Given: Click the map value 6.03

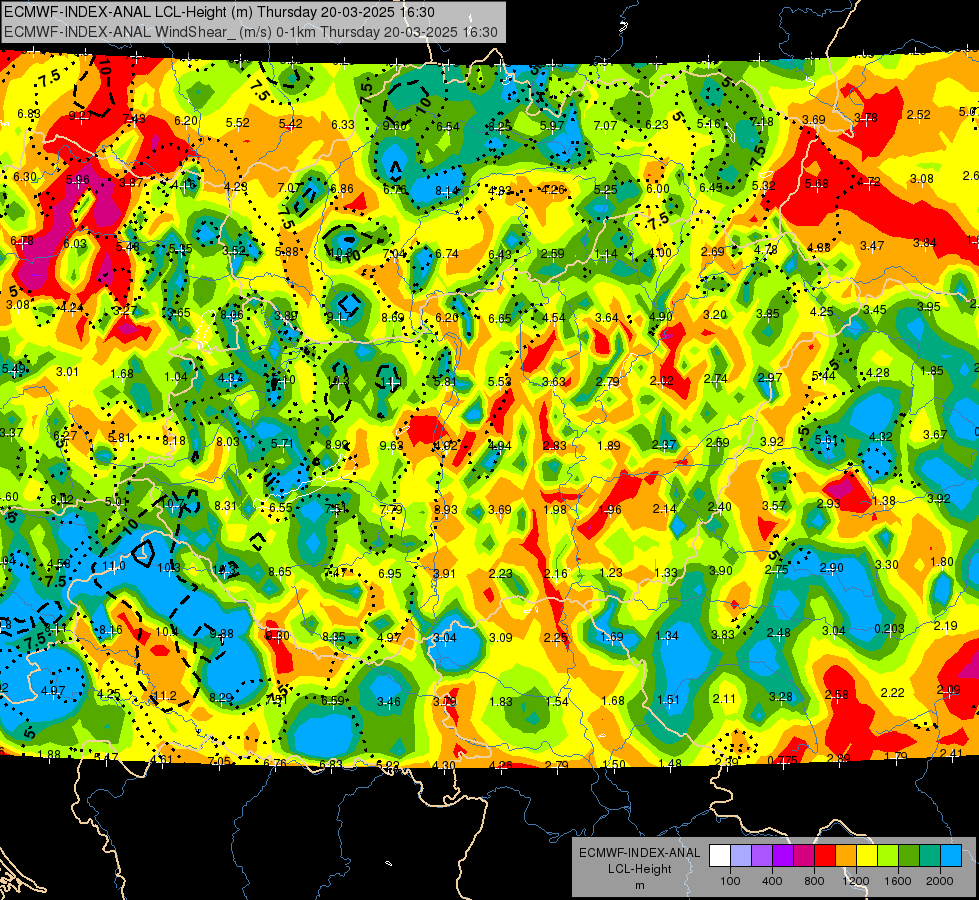Looking at the screenshot, I should (75, 244).
